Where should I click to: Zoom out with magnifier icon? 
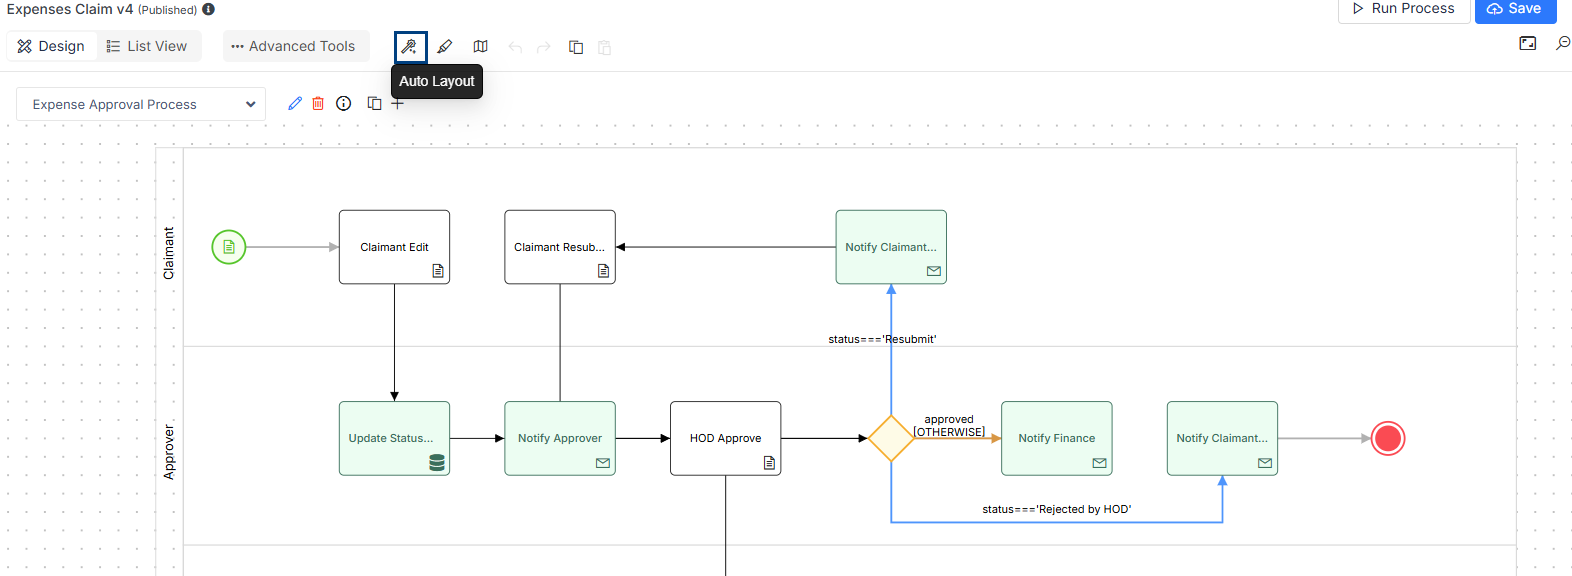coord(1562,43)
